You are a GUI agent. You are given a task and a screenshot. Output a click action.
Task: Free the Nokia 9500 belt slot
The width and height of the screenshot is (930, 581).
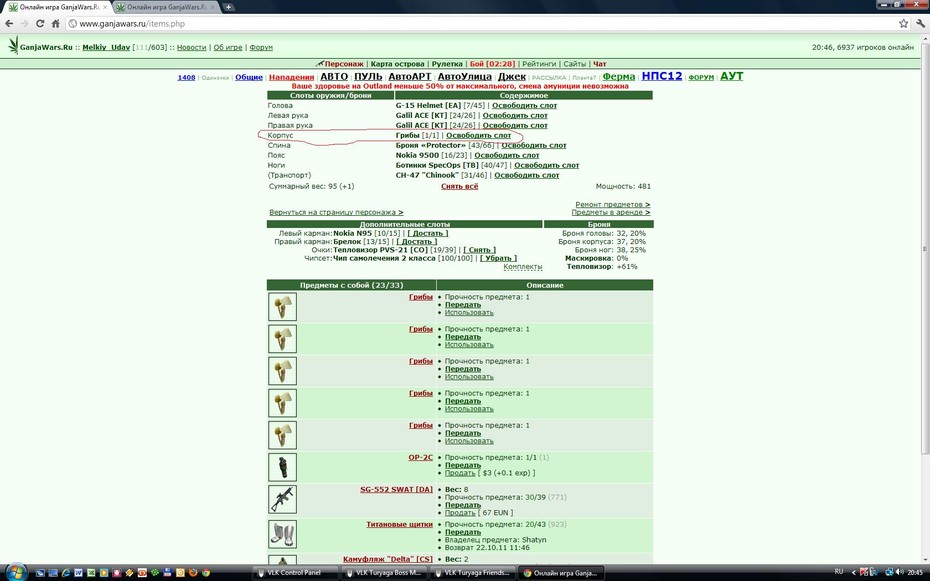point(507,155)
